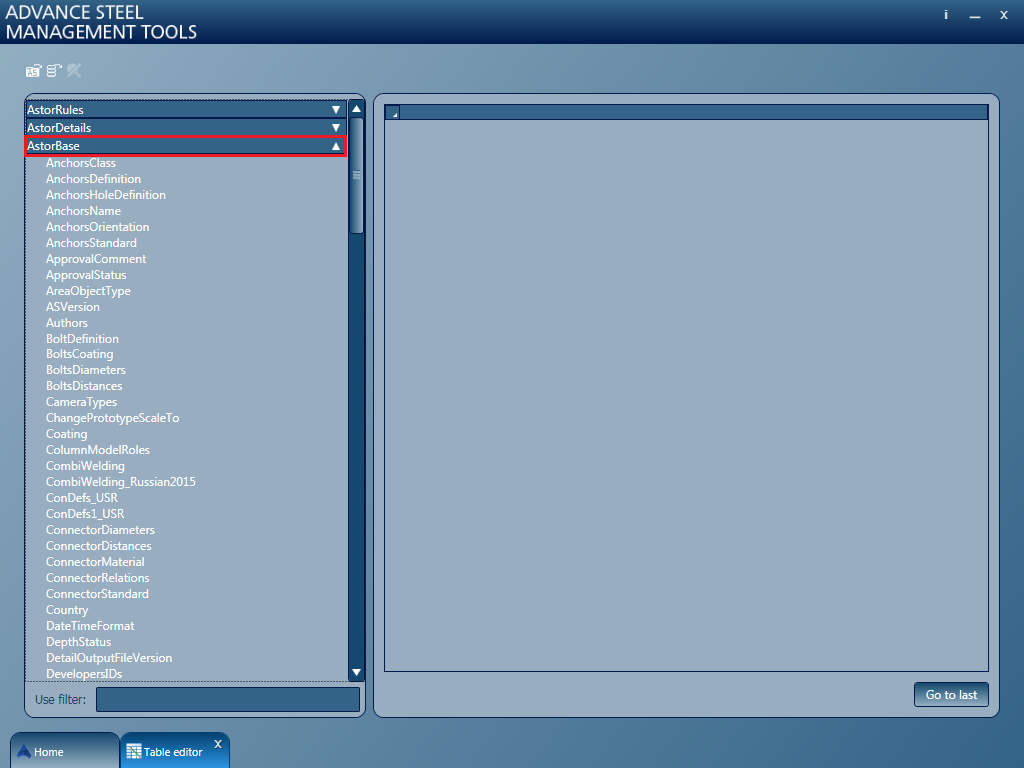1024x768 pixels.
Task: Click the table list scroll down arrow
Action: coord(357,673)
